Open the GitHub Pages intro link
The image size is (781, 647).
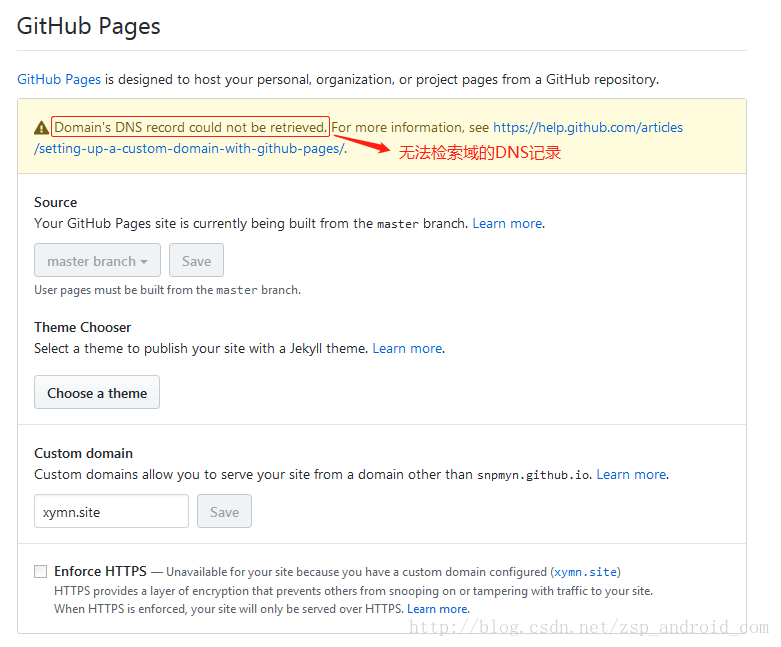click(59, 79)
